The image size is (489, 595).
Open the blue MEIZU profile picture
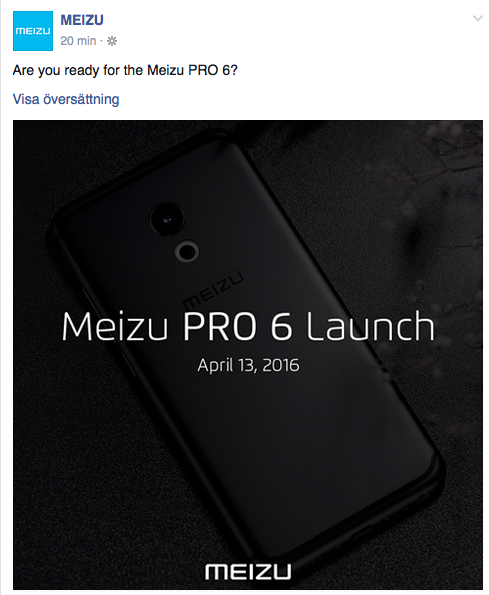33,31
